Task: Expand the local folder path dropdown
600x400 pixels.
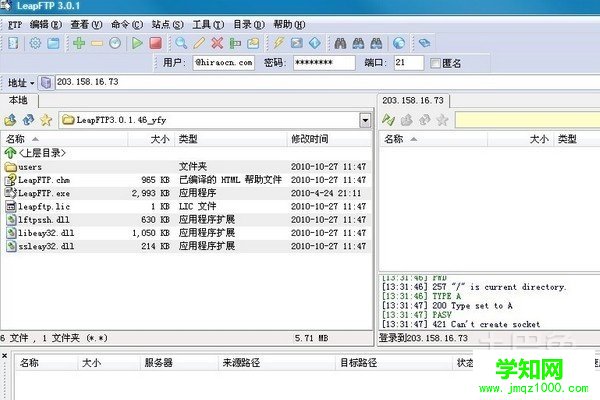Action: point(365,121)
